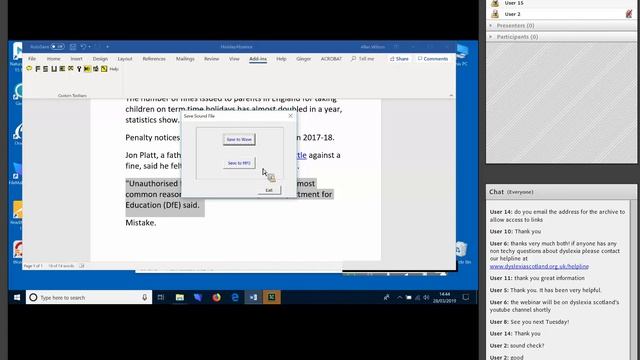Toggle the AutoSave switch in Word
This screenshot has width=640, height=360.
coord(58,47)
